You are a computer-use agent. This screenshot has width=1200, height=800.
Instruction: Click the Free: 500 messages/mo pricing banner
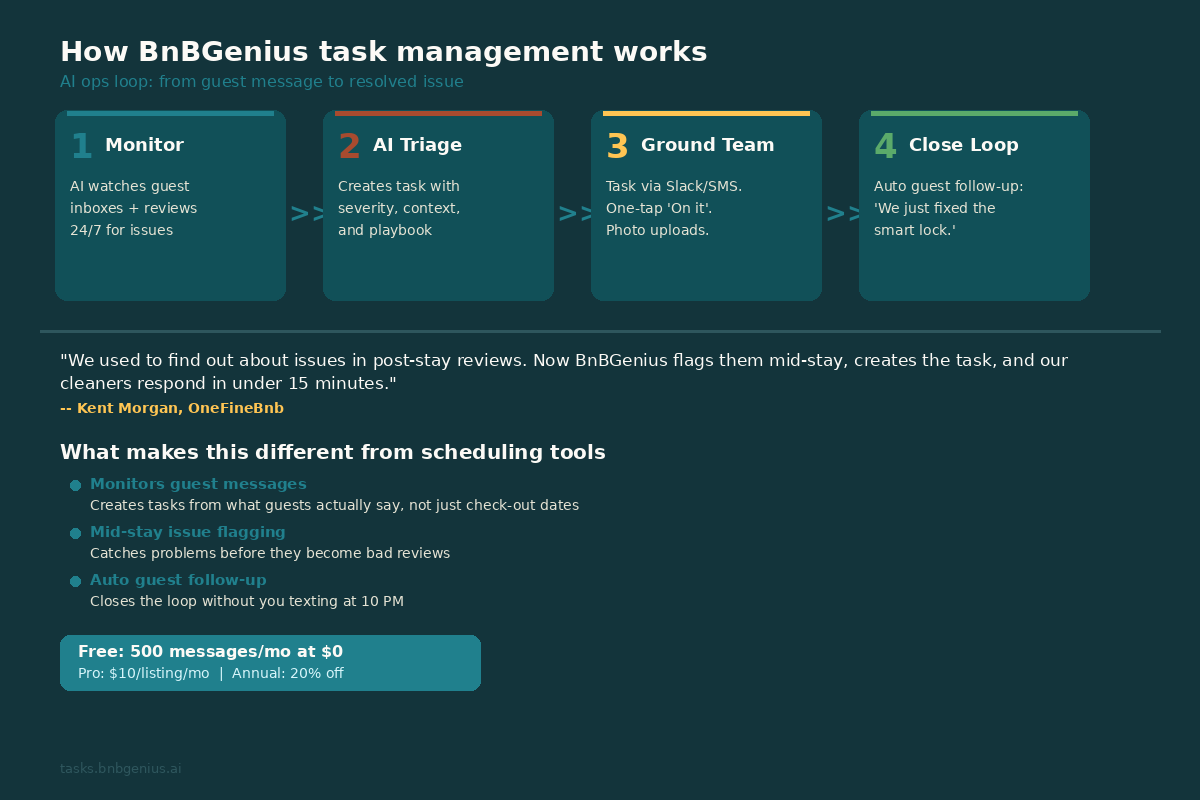pos(270,662)
